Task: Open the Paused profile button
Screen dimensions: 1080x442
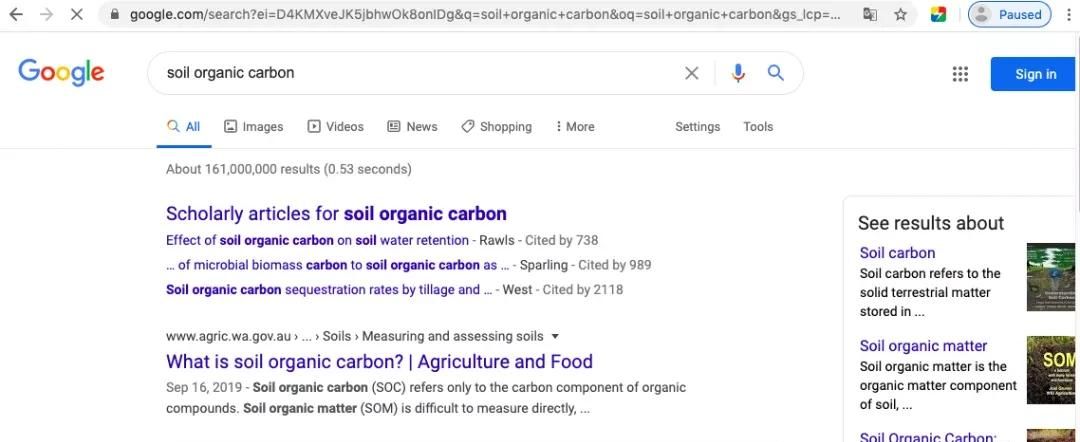Action: pyautogui.click(x=1009, y=14)
